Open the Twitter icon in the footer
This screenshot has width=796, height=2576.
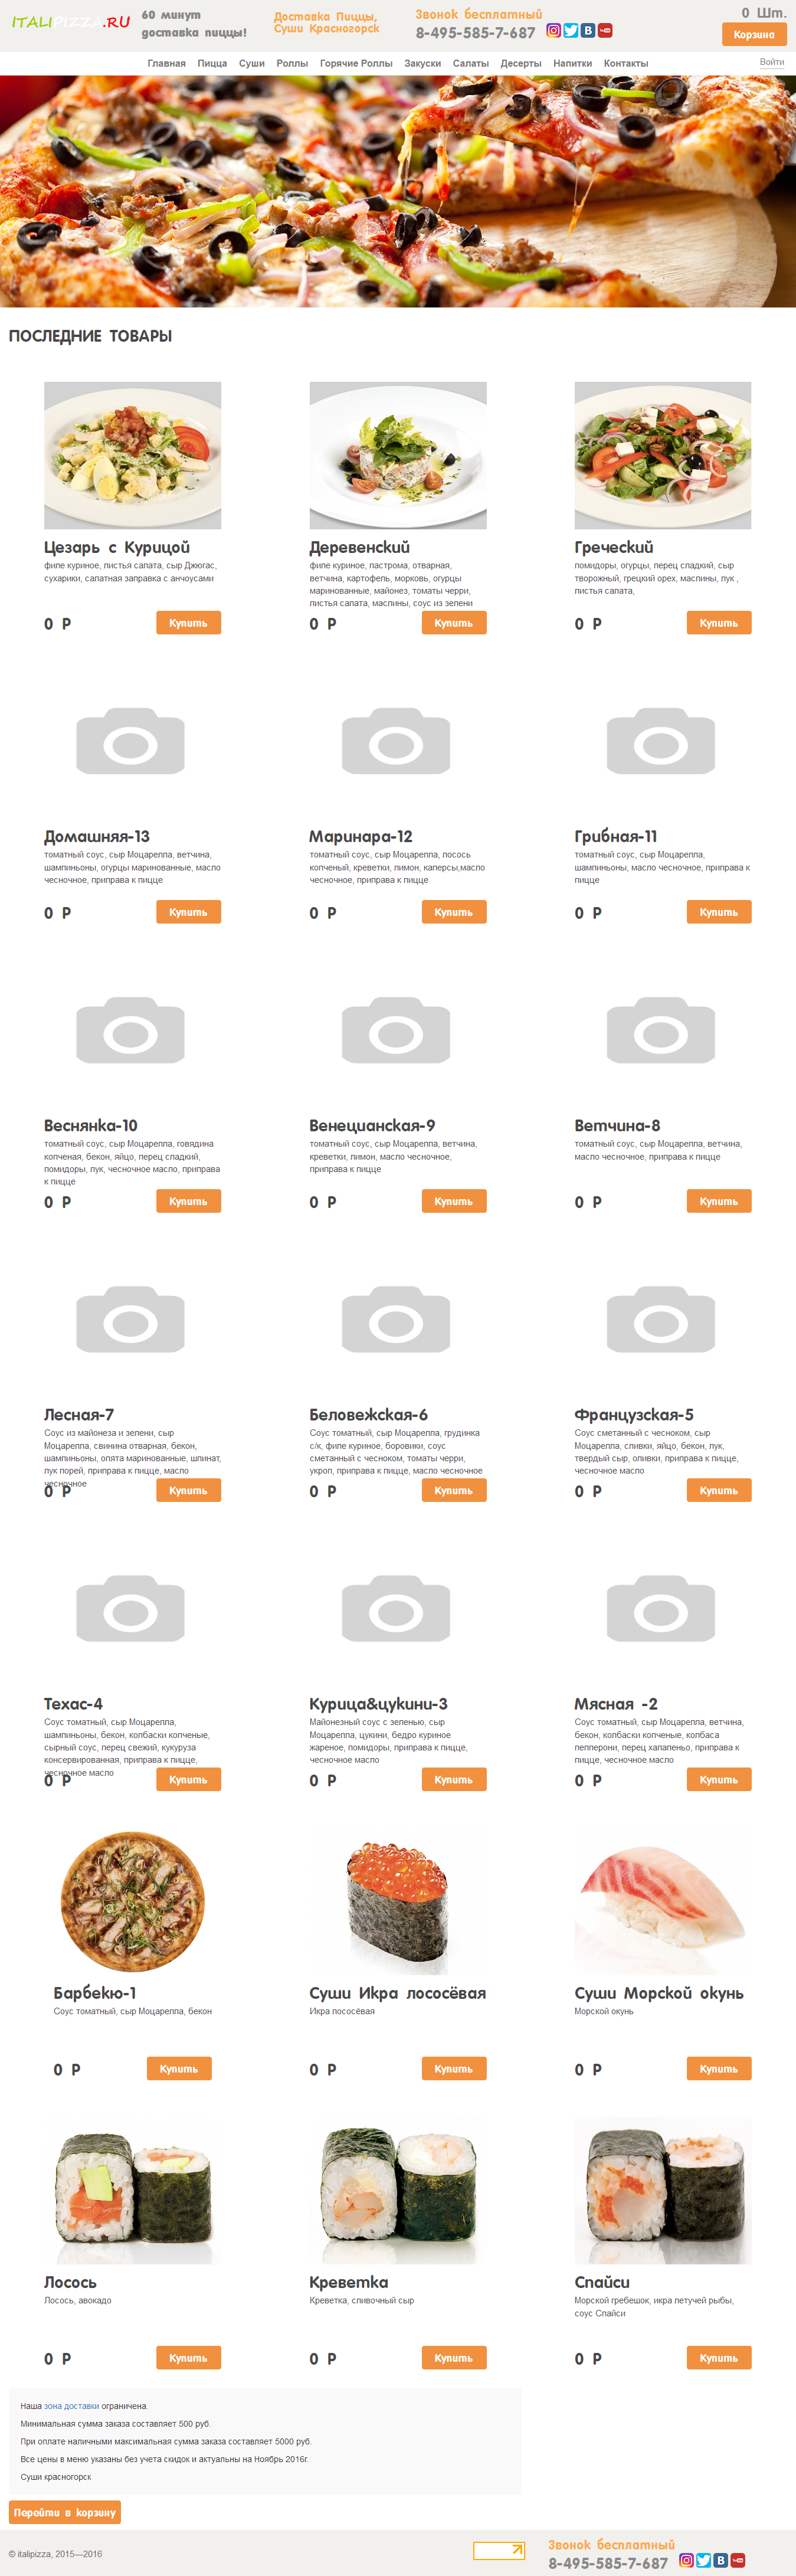(703, 2560)
